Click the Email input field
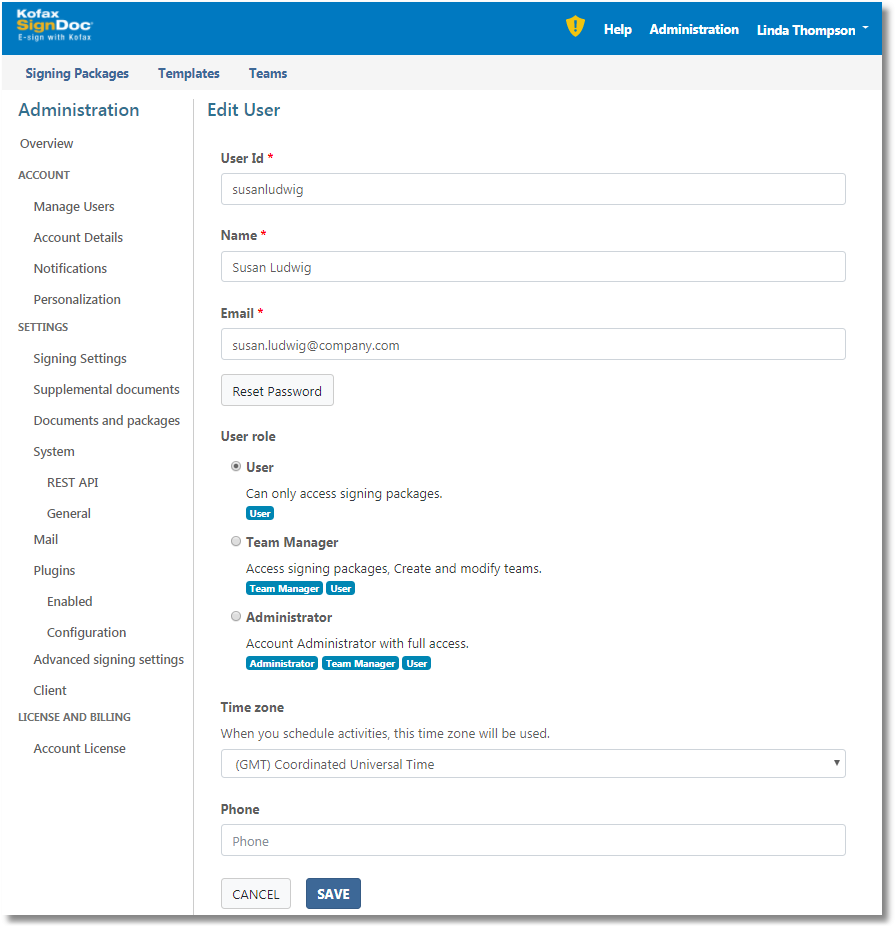The width and height of the screenshot is (896, 929). coord(532,345)
